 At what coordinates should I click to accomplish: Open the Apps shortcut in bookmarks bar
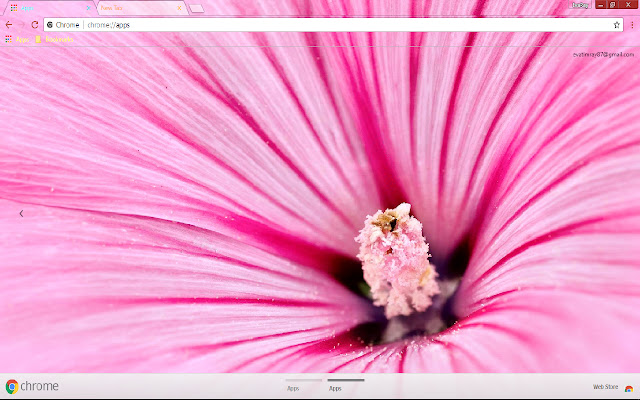[17, 39]
